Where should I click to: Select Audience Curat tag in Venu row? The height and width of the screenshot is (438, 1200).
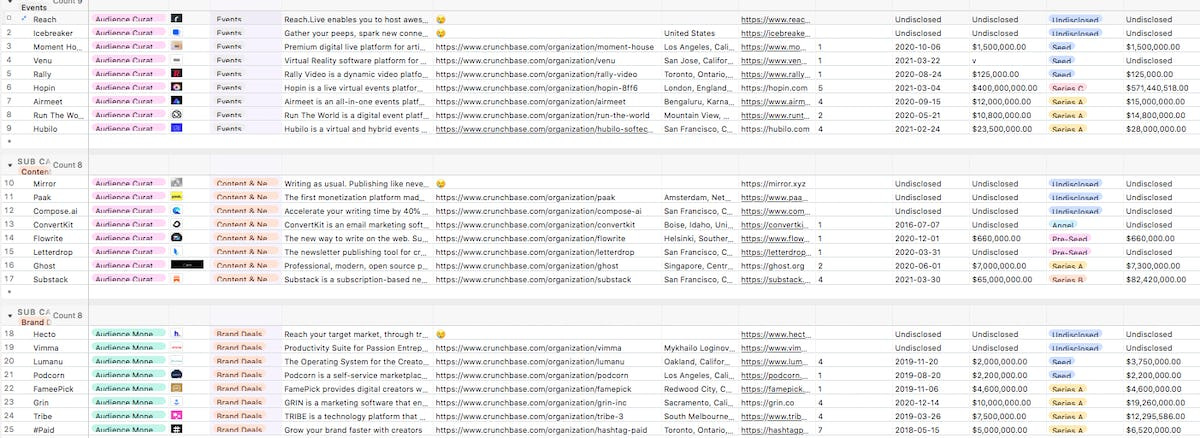[x=128, y=60]
